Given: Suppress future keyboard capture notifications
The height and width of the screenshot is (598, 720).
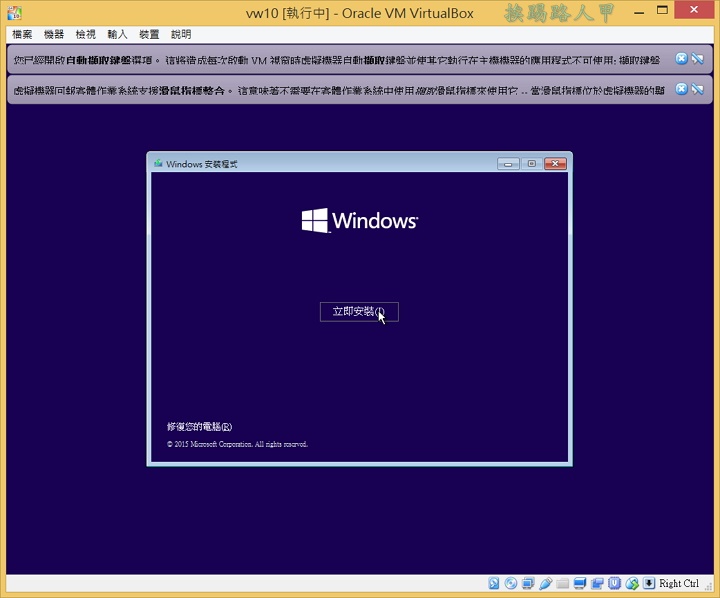Looking at the screenshot, I should [698, 58].
